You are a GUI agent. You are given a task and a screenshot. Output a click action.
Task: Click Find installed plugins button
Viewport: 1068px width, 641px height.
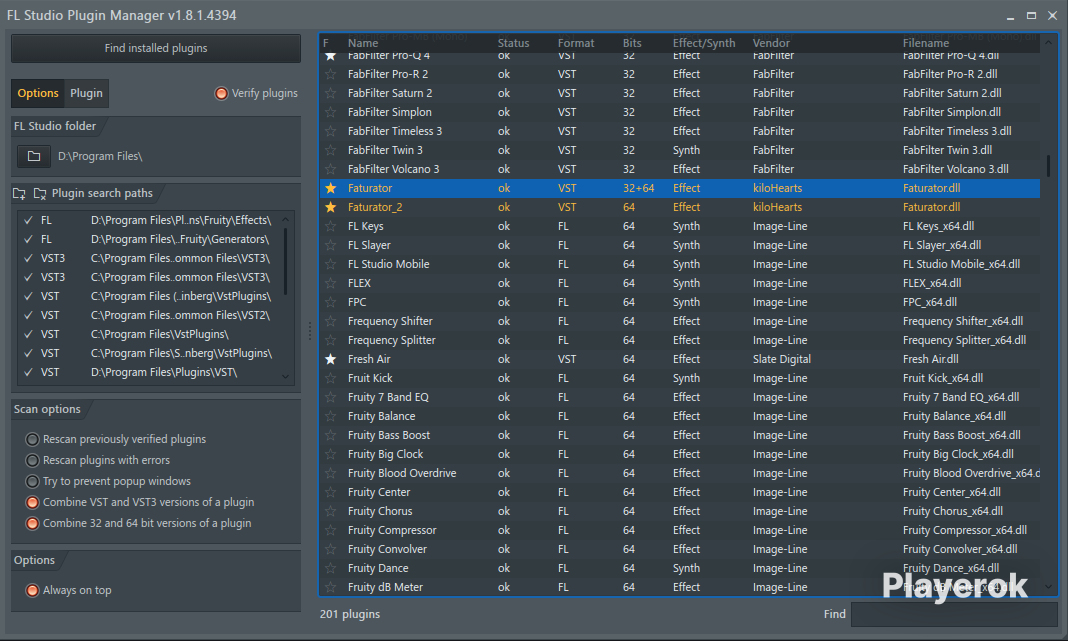(156, 48)
